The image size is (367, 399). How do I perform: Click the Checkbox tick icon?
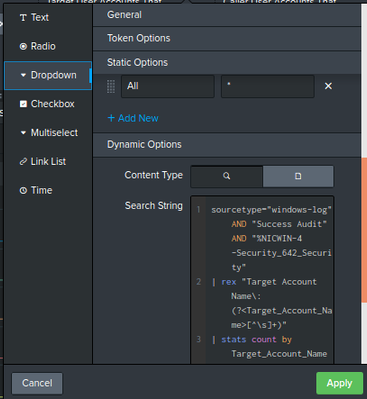pos(23,104)
